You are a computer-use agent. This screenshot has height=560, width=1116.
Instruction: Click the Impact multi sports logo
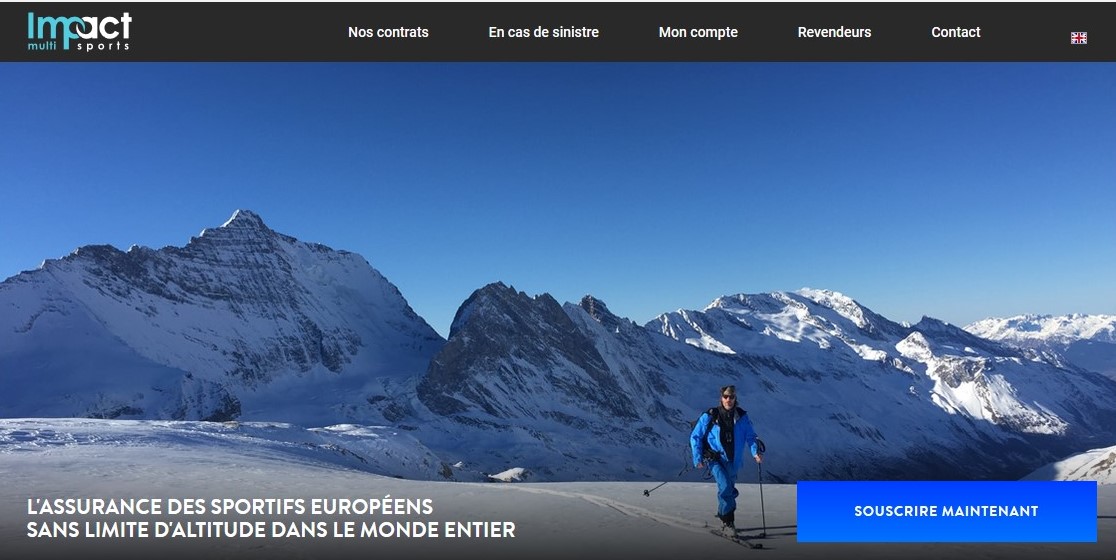(x=79, y=31)
